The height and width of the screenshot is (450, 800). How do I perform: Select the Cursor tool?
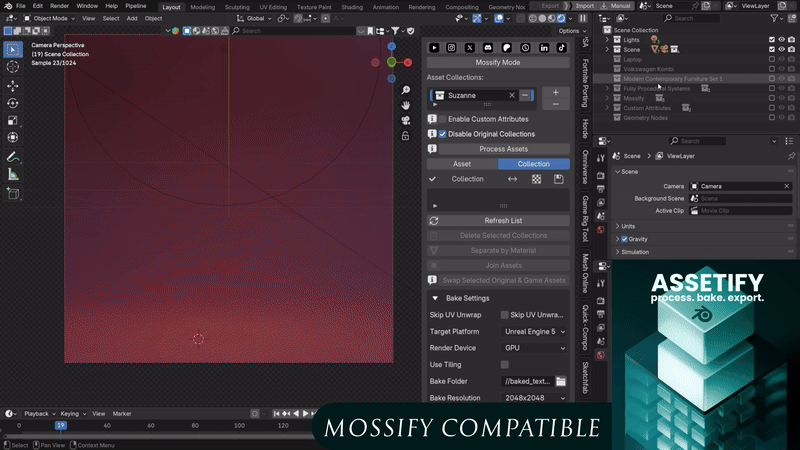tap(13, 67)
